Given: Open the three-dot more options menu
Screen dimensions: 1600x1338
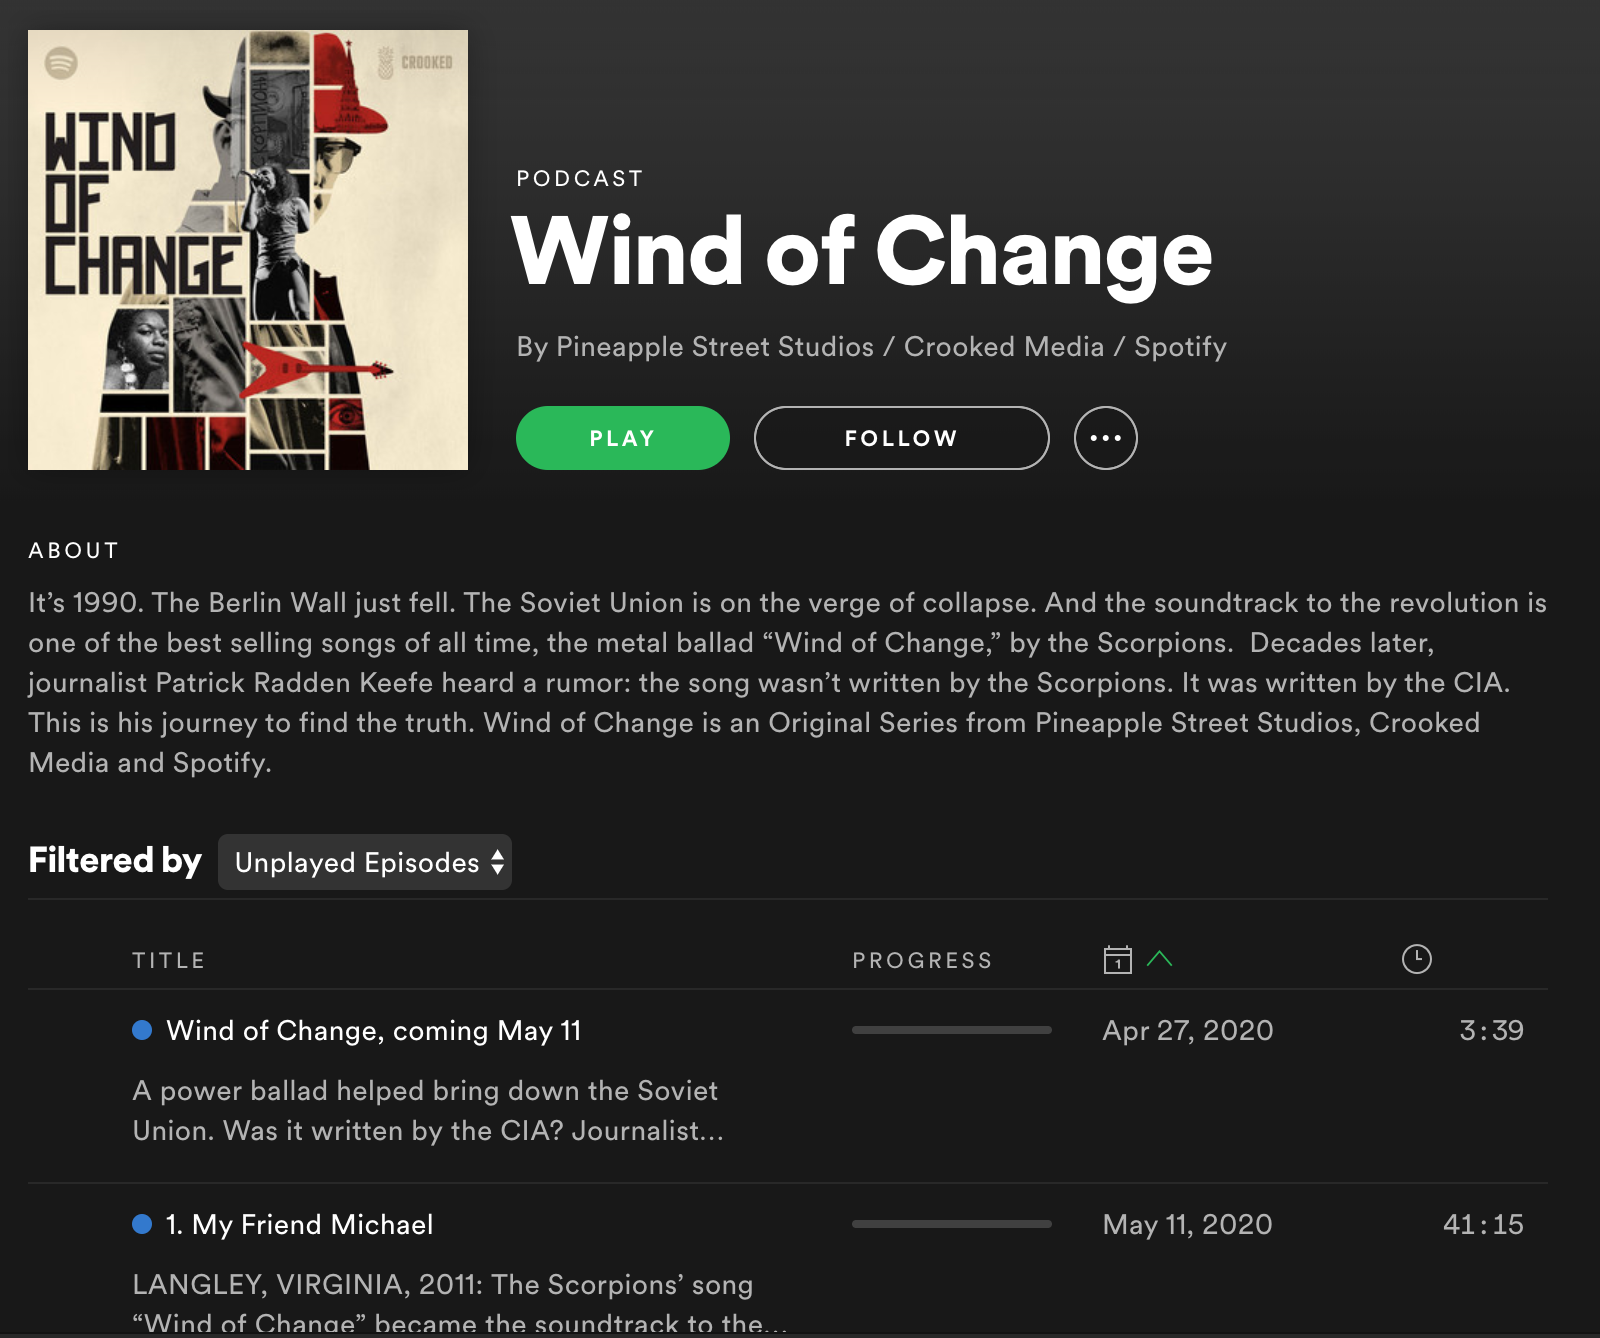Looking at the screenshot, I should coord(1105,438).
